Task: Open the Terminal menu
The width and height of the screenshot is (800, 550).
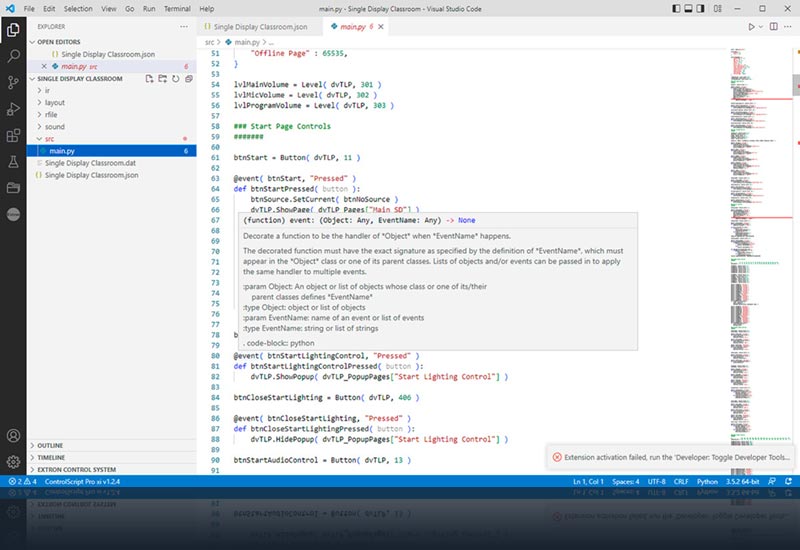Action: click(177, 8)
